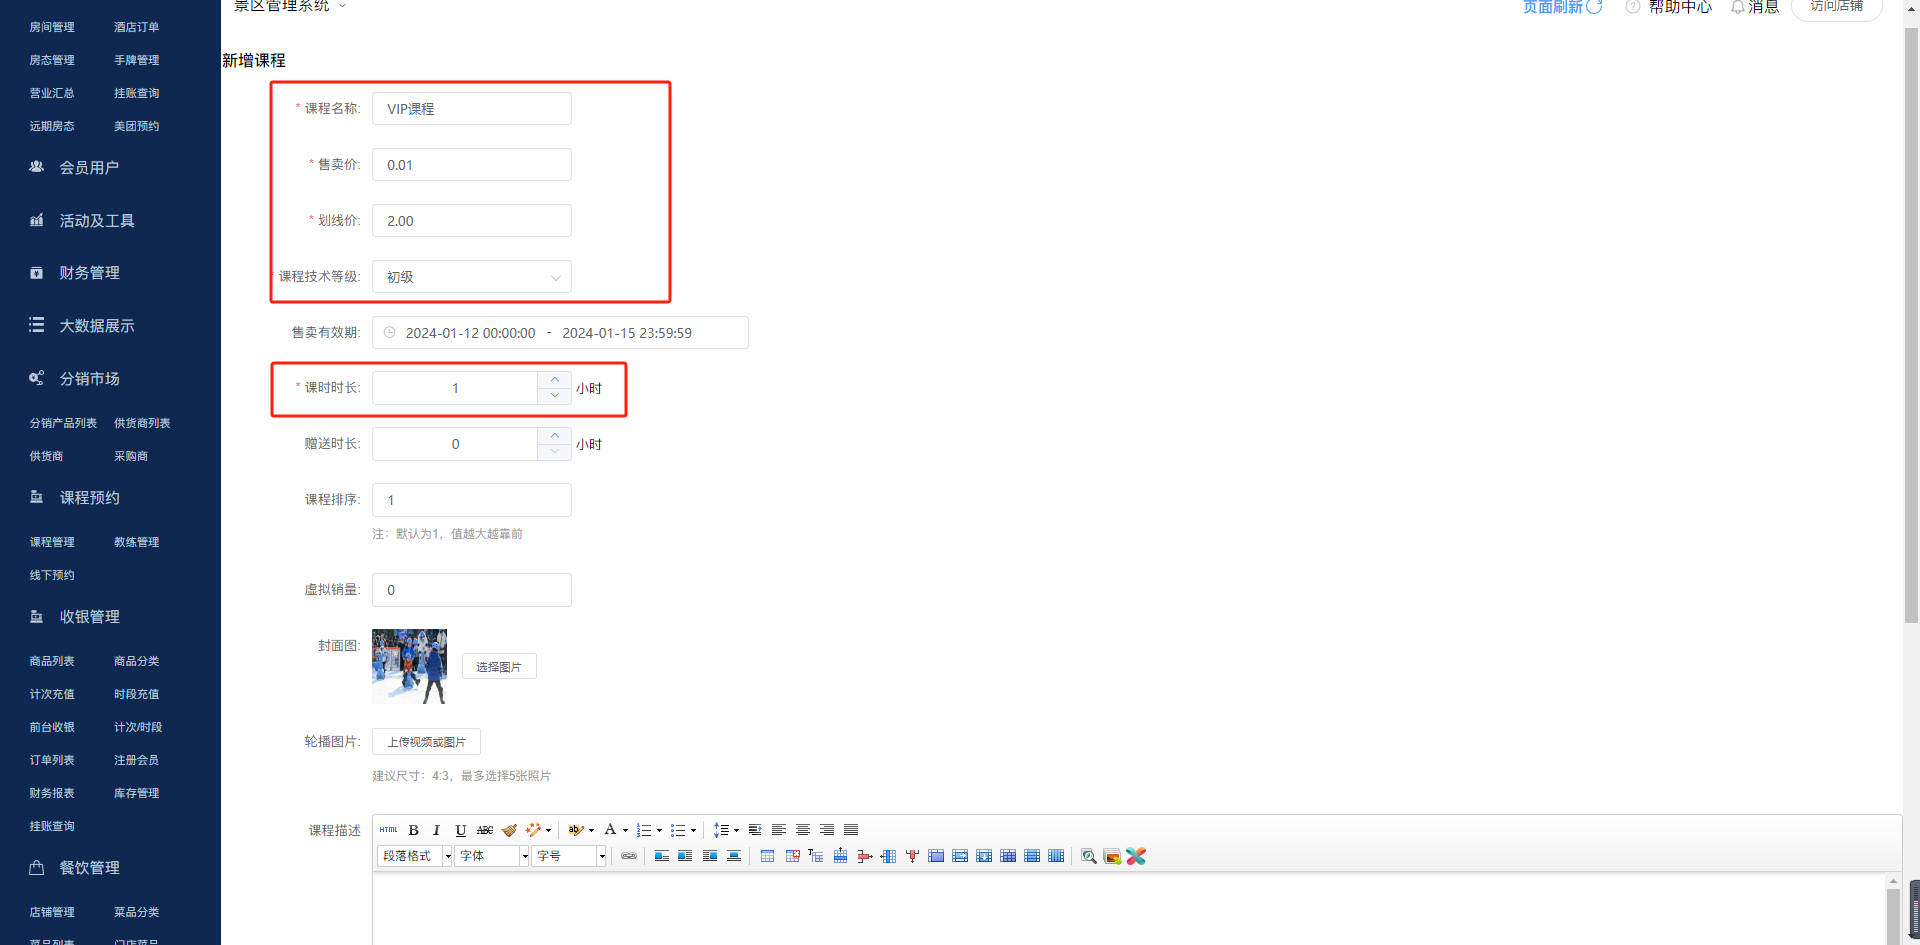The image size is (1920, 945).
Task: Decrease the 赠送时长 value by one
Action: tap(554, 452)
